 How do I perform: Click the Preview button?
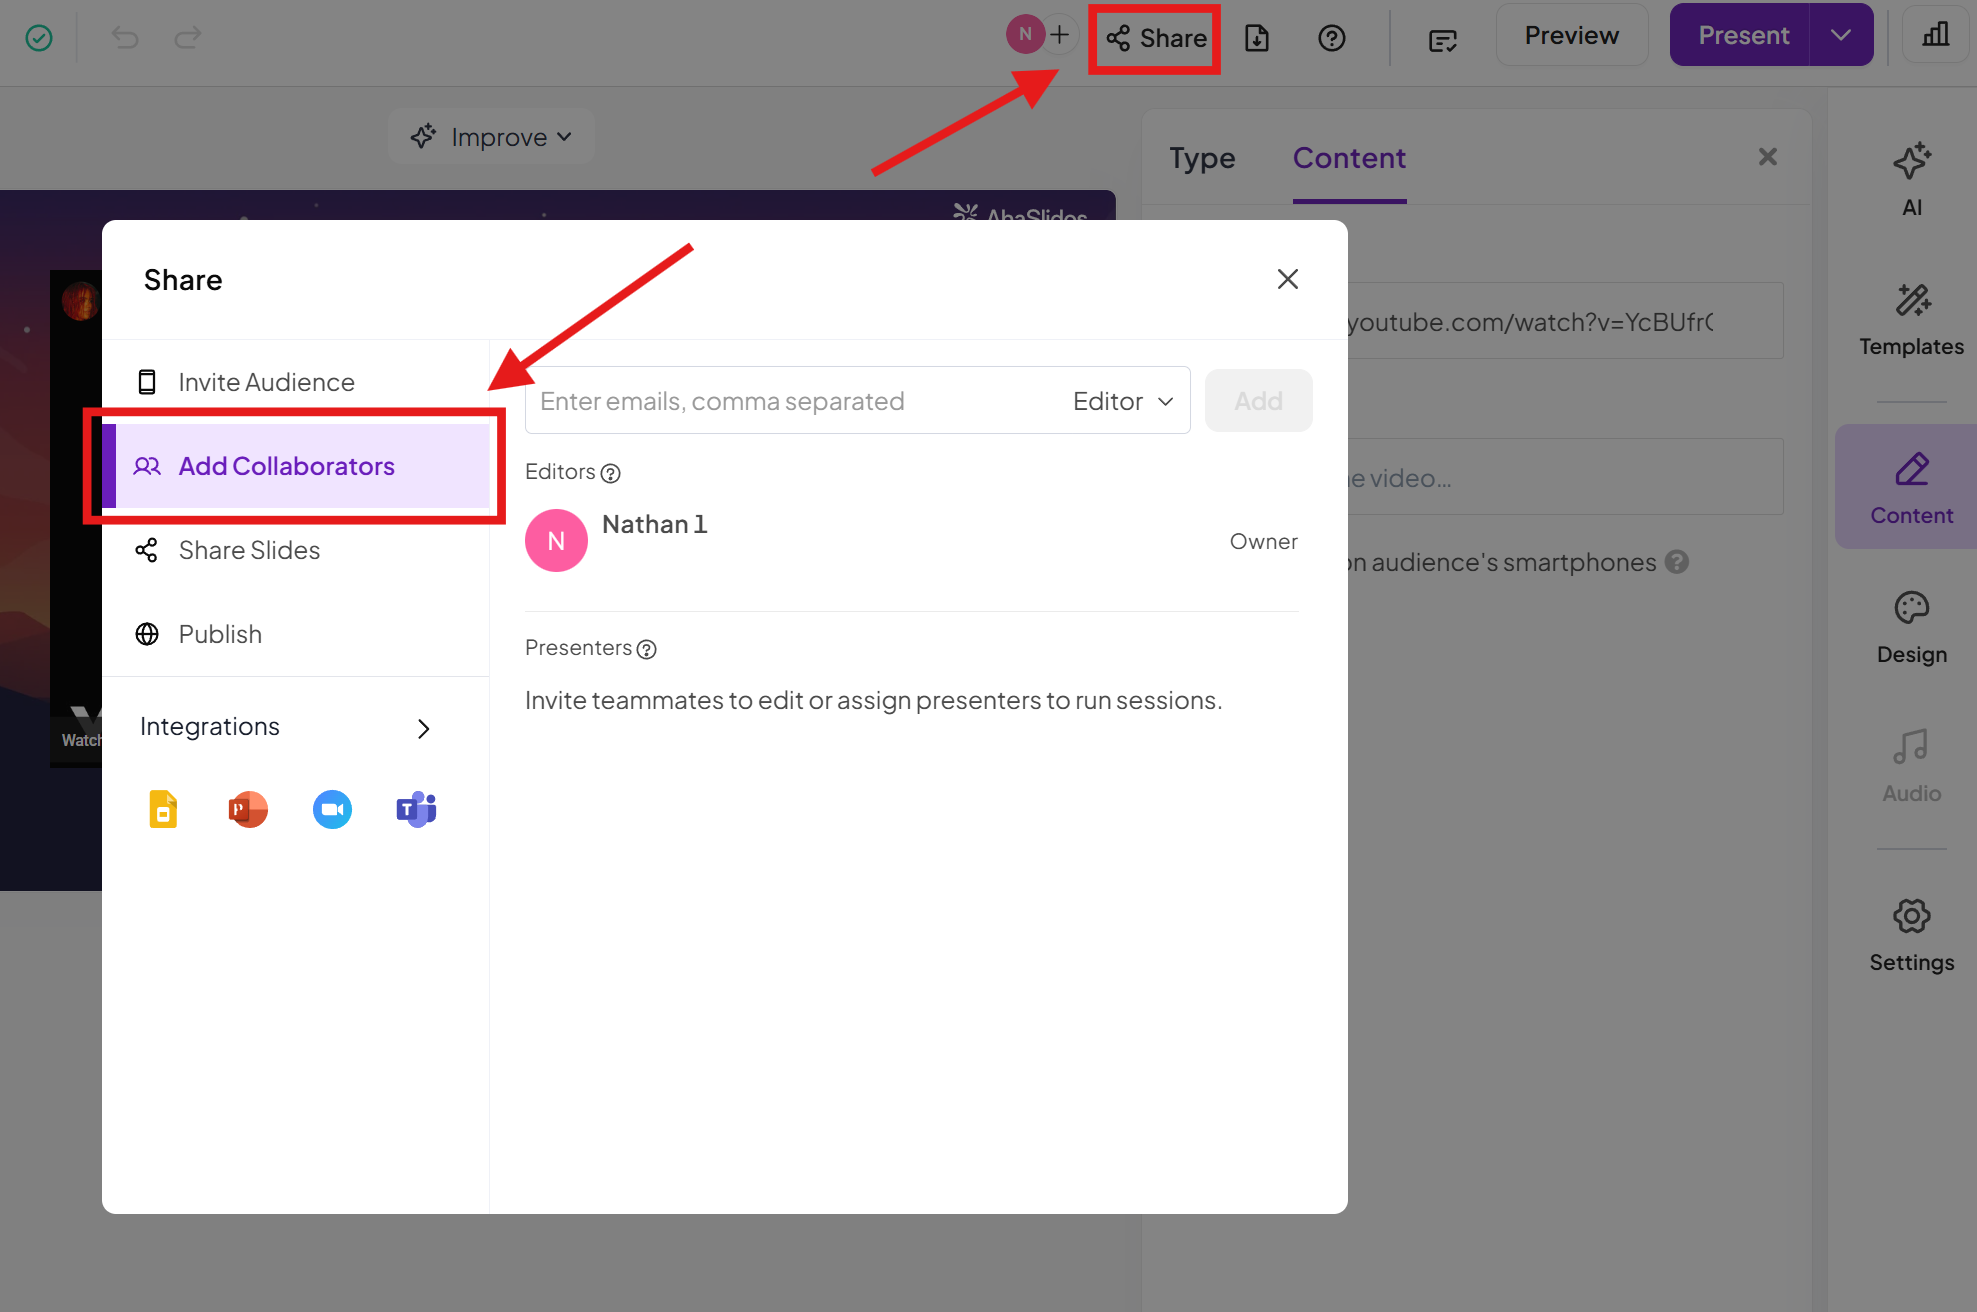pos(1571,35)
